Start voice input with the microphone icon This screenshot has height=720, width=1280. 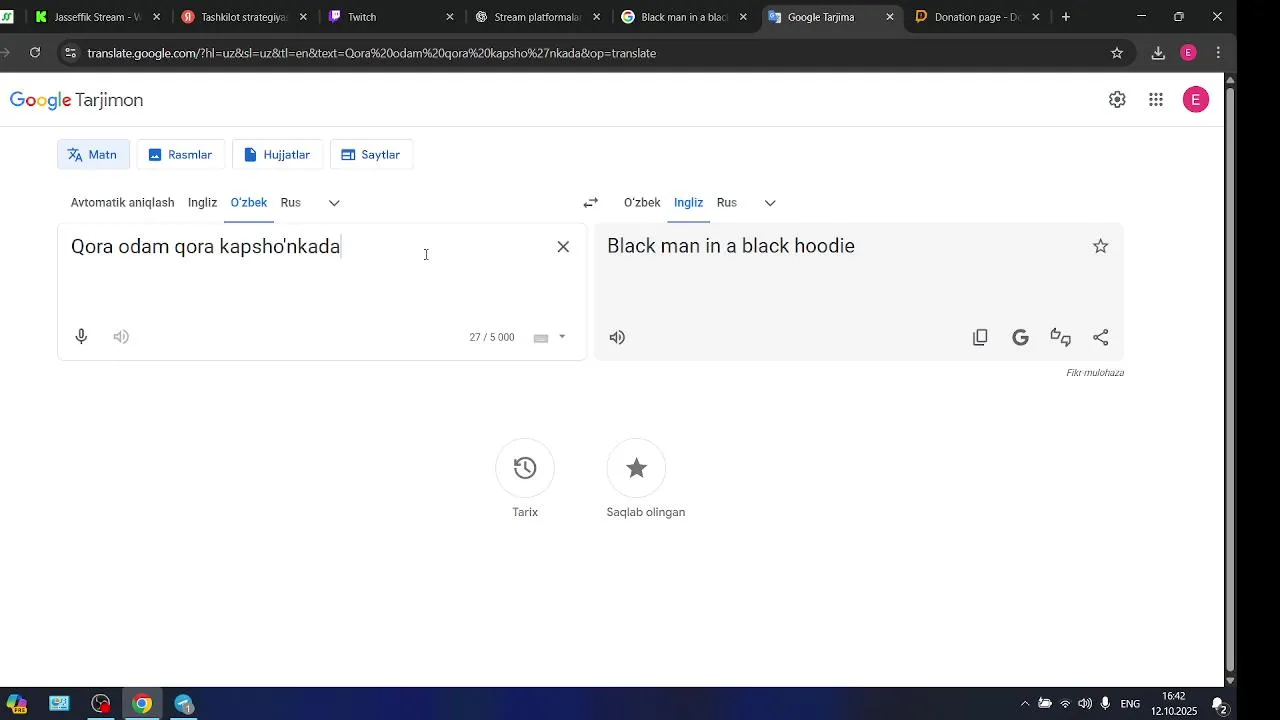(82, 337)
